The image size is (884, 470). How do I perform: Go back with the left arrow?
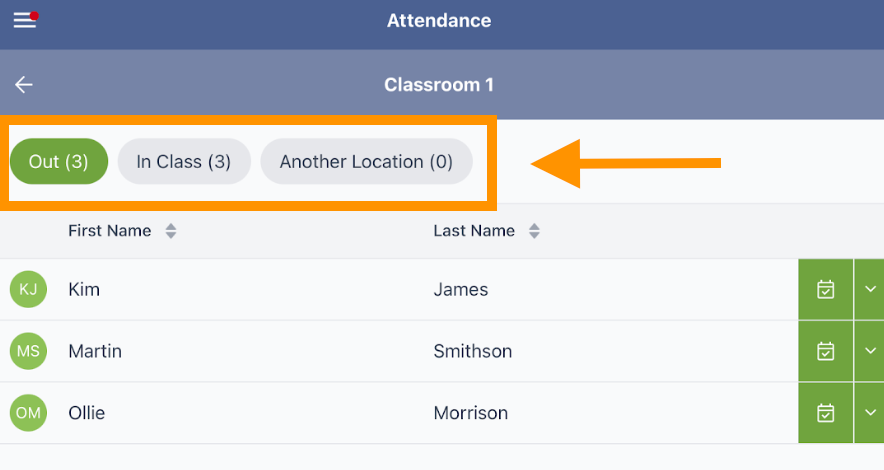[24, 85]
